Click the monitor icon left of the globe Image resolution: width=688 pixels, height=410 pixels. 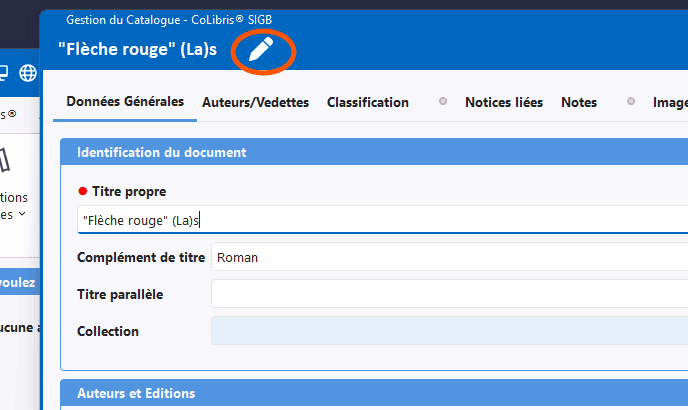click(4, 72)
